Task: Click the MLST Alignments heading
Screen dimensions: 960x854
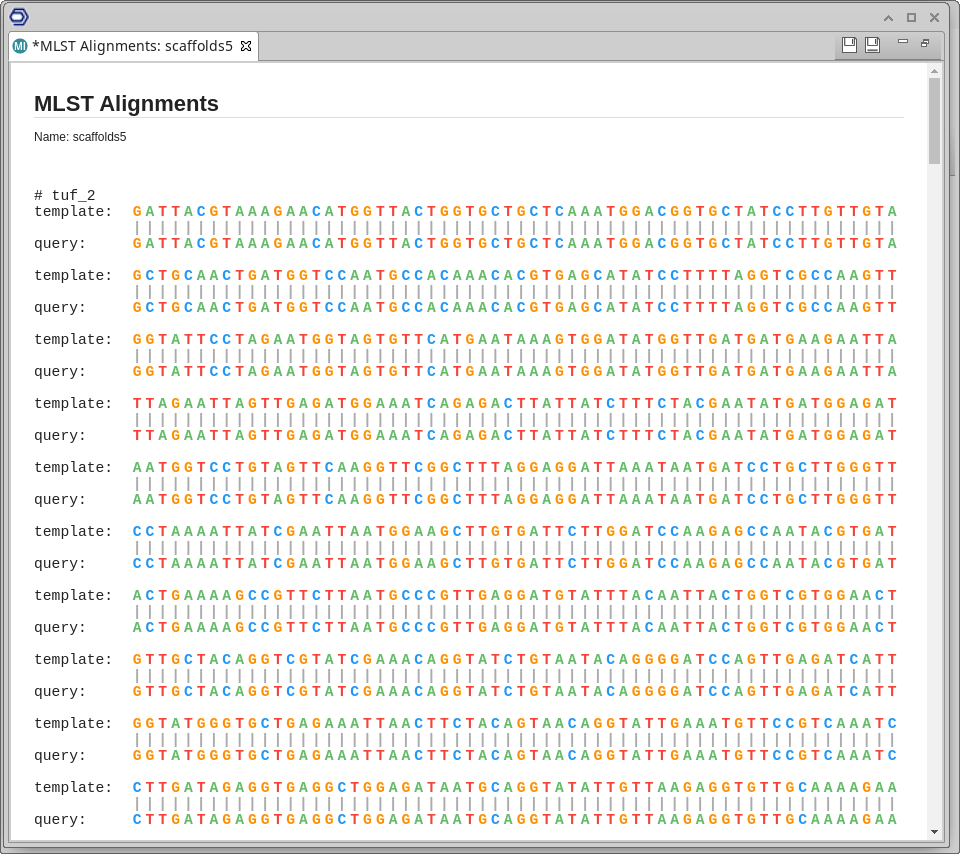Action: click(x=126, y=104)
